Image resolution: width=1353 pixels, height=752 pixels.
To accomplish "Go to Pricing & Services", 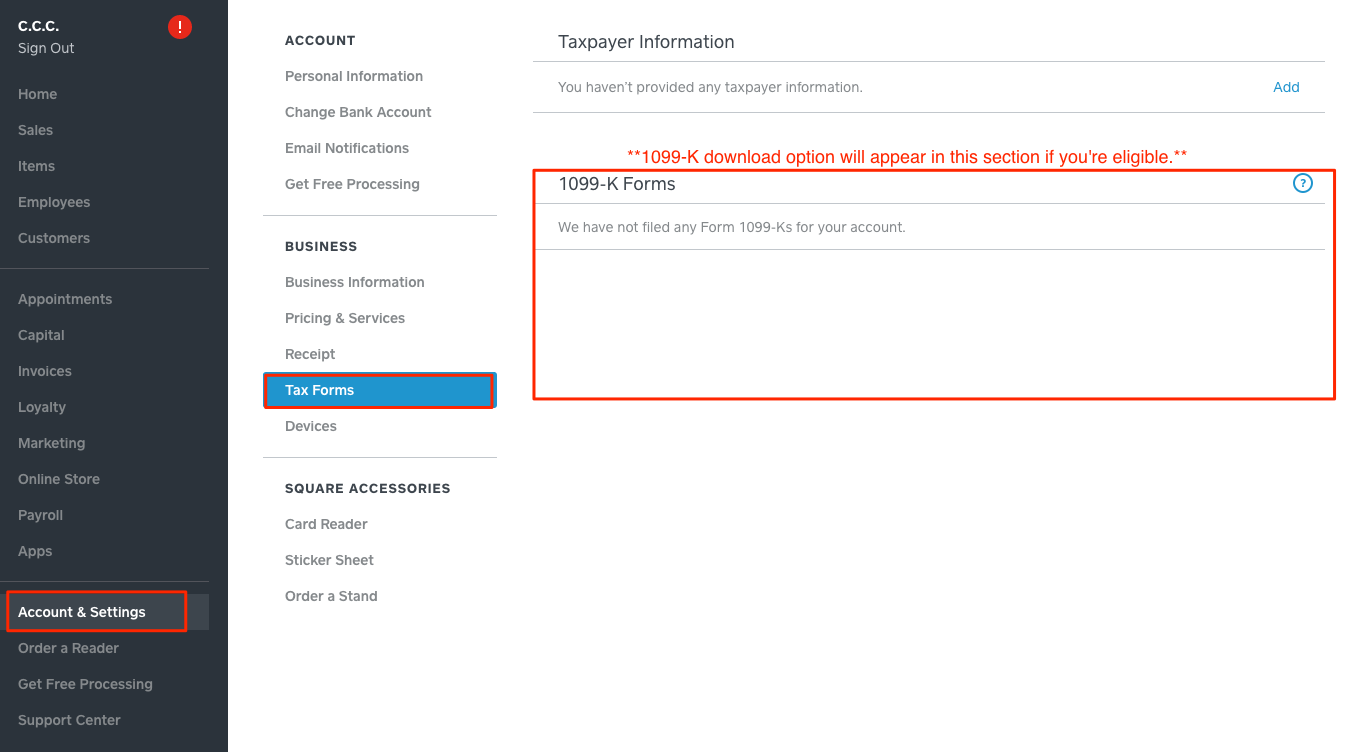I will [x=345, y=318].
